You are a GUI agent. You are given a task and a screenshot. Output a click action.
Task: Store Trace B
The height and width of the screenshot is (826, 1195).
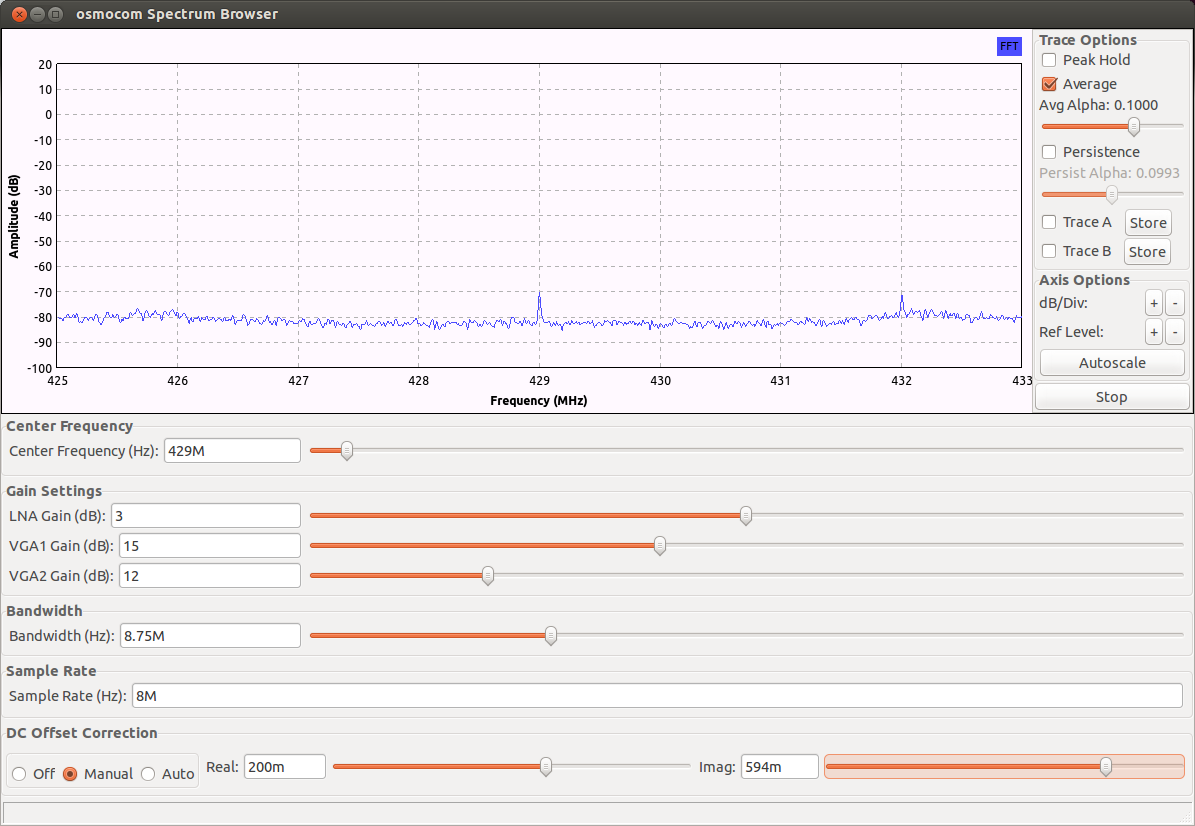click(1147, 251)
